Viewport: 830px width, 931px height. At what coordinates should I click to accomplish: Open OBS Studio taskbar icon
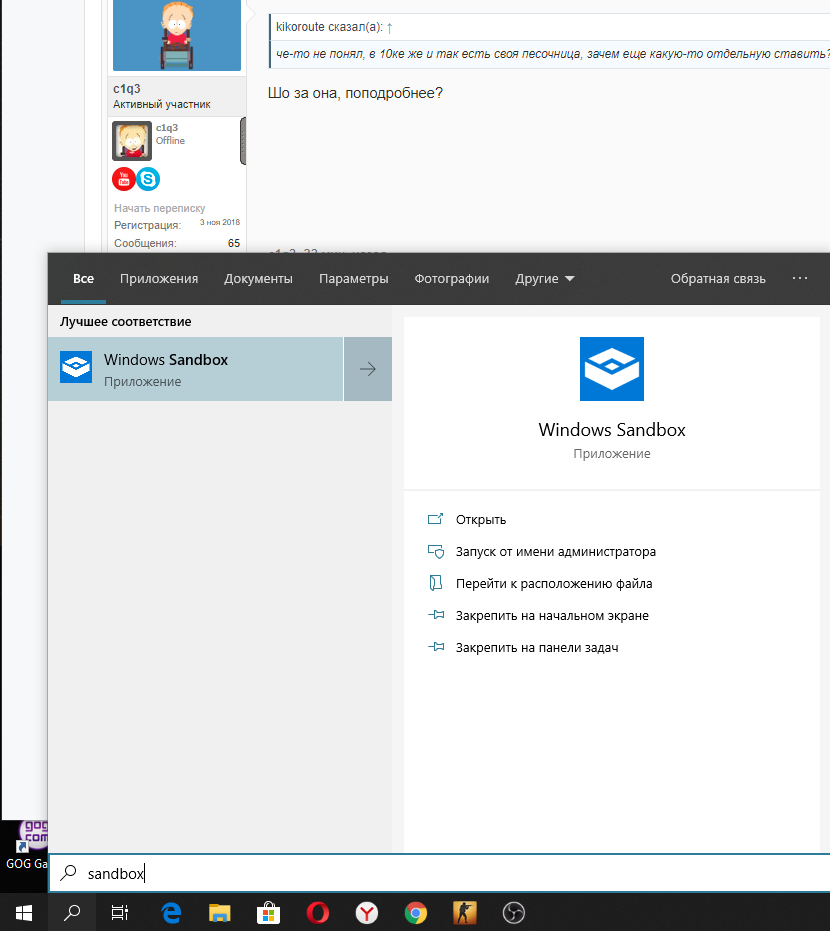[x=514, y=913]
